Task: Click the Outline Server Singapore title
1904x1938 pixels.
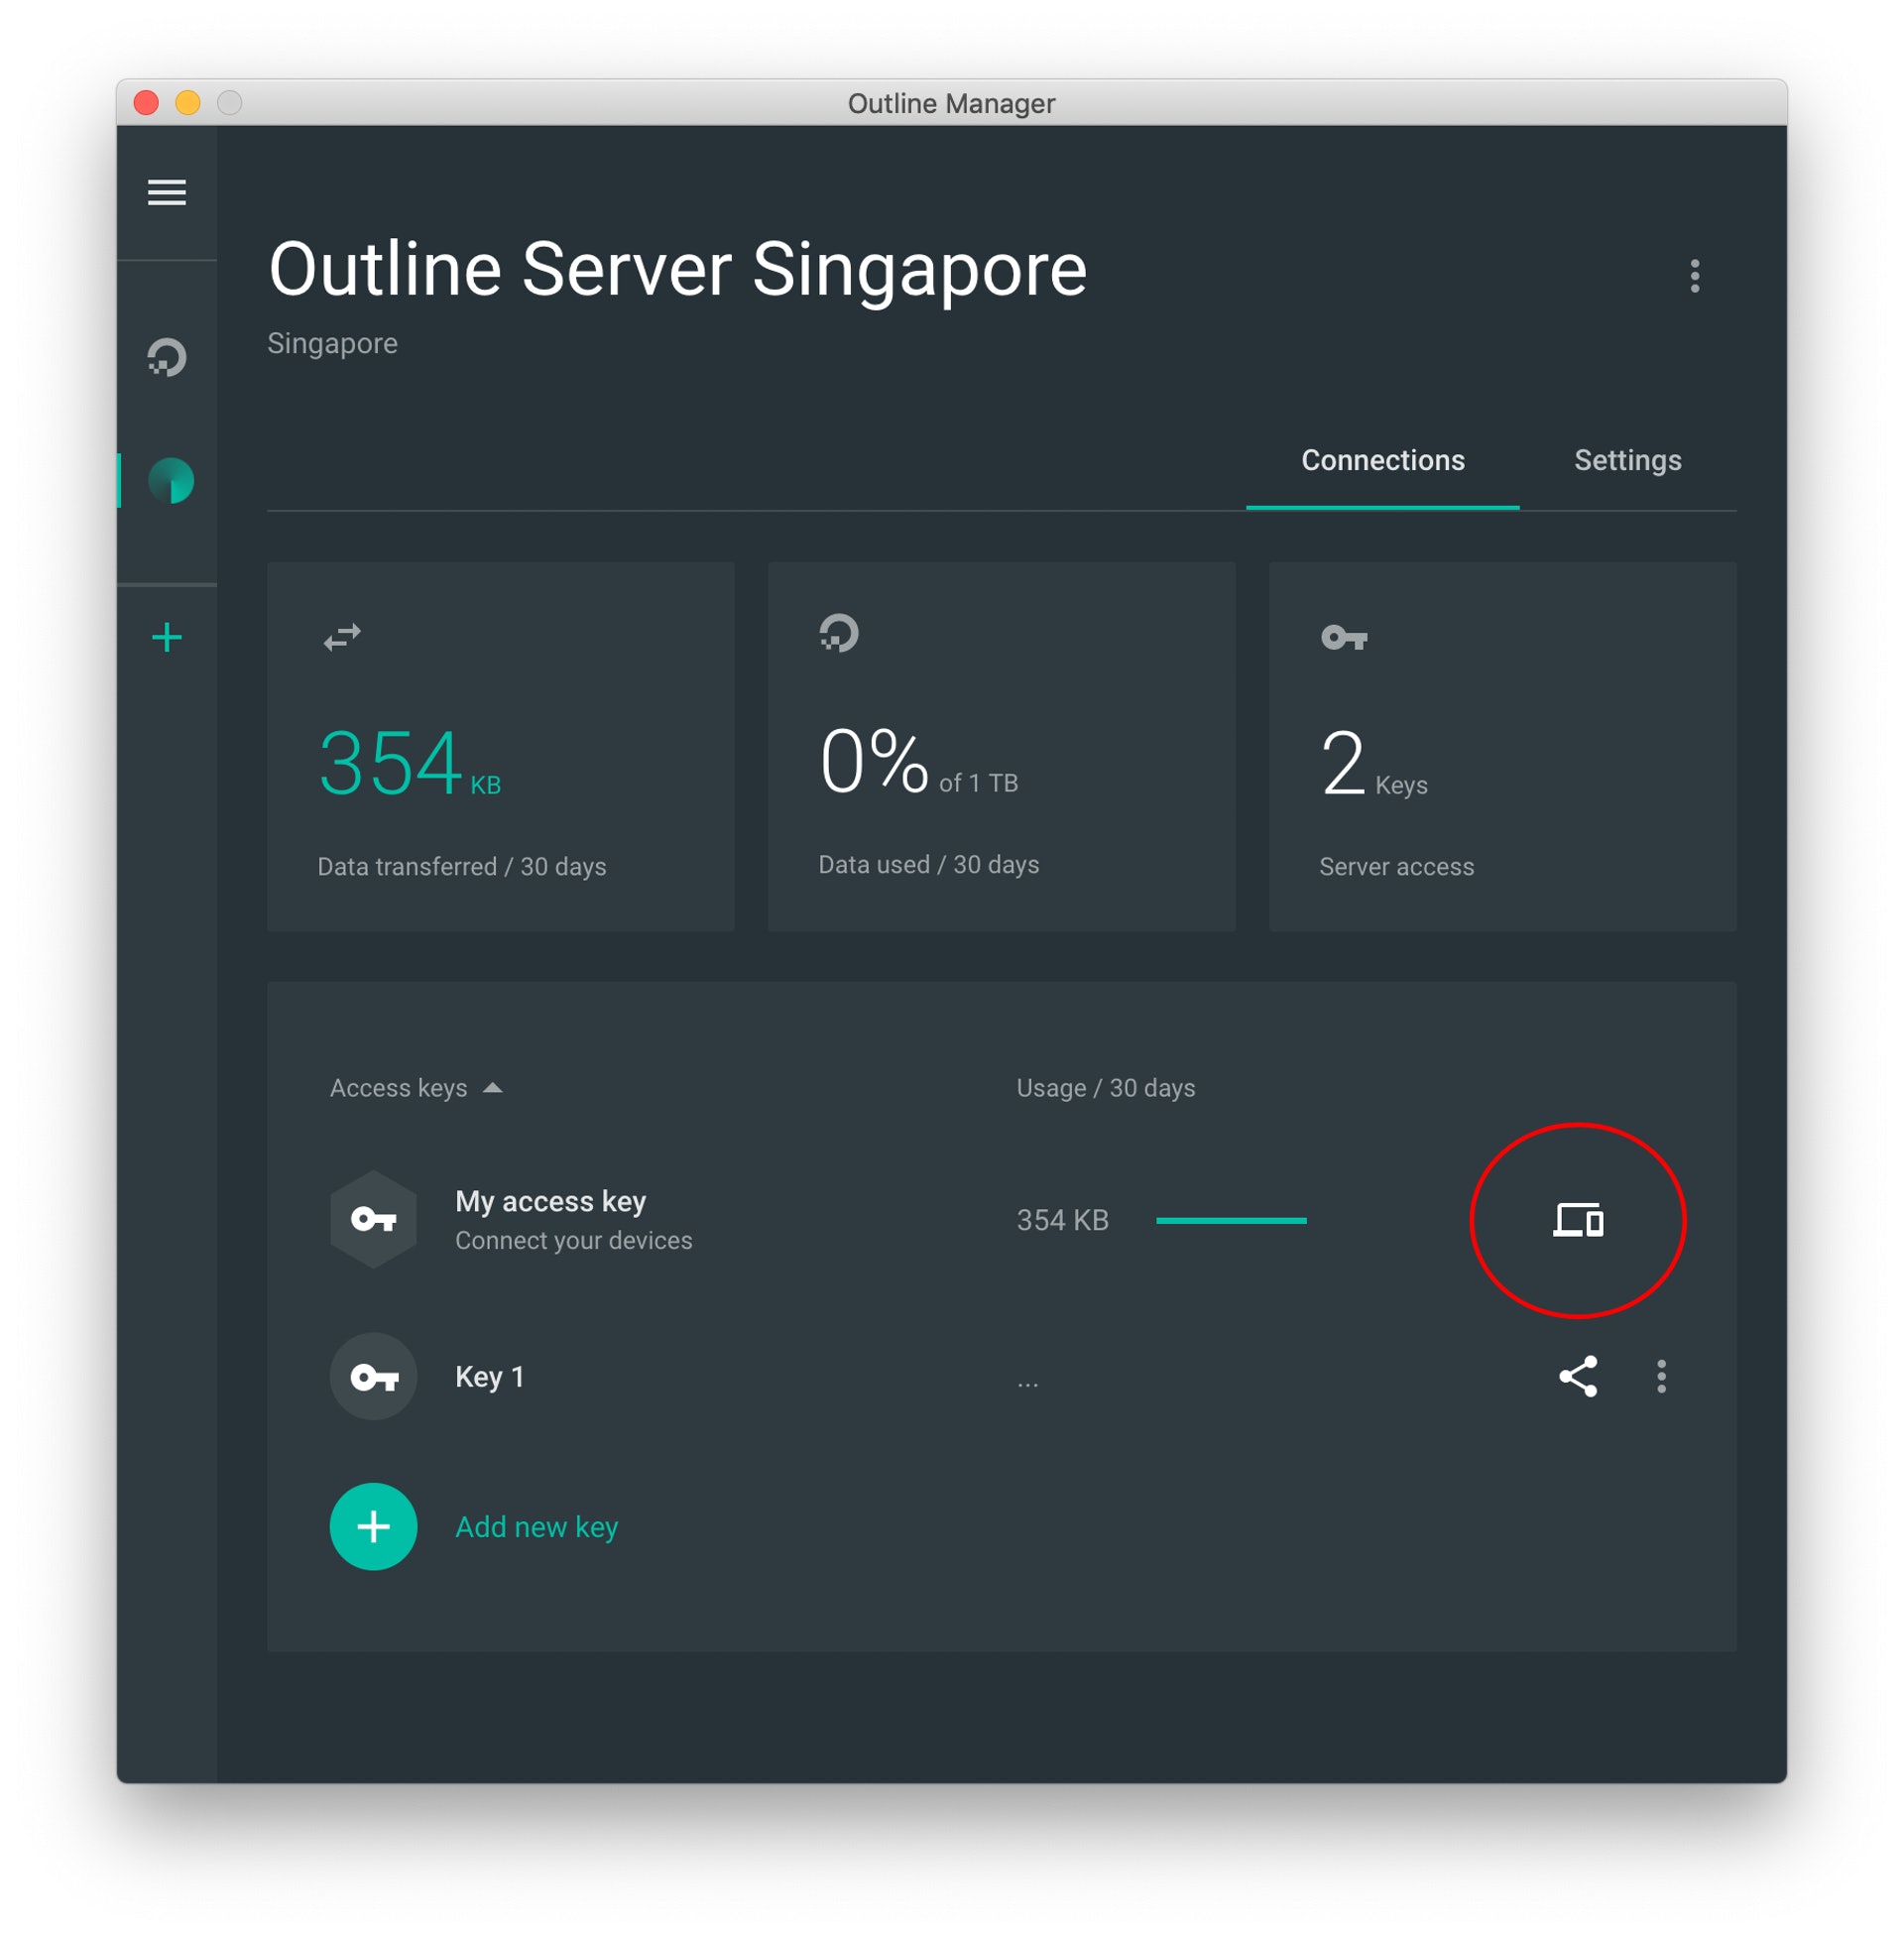Action: (x=677, y=270)
